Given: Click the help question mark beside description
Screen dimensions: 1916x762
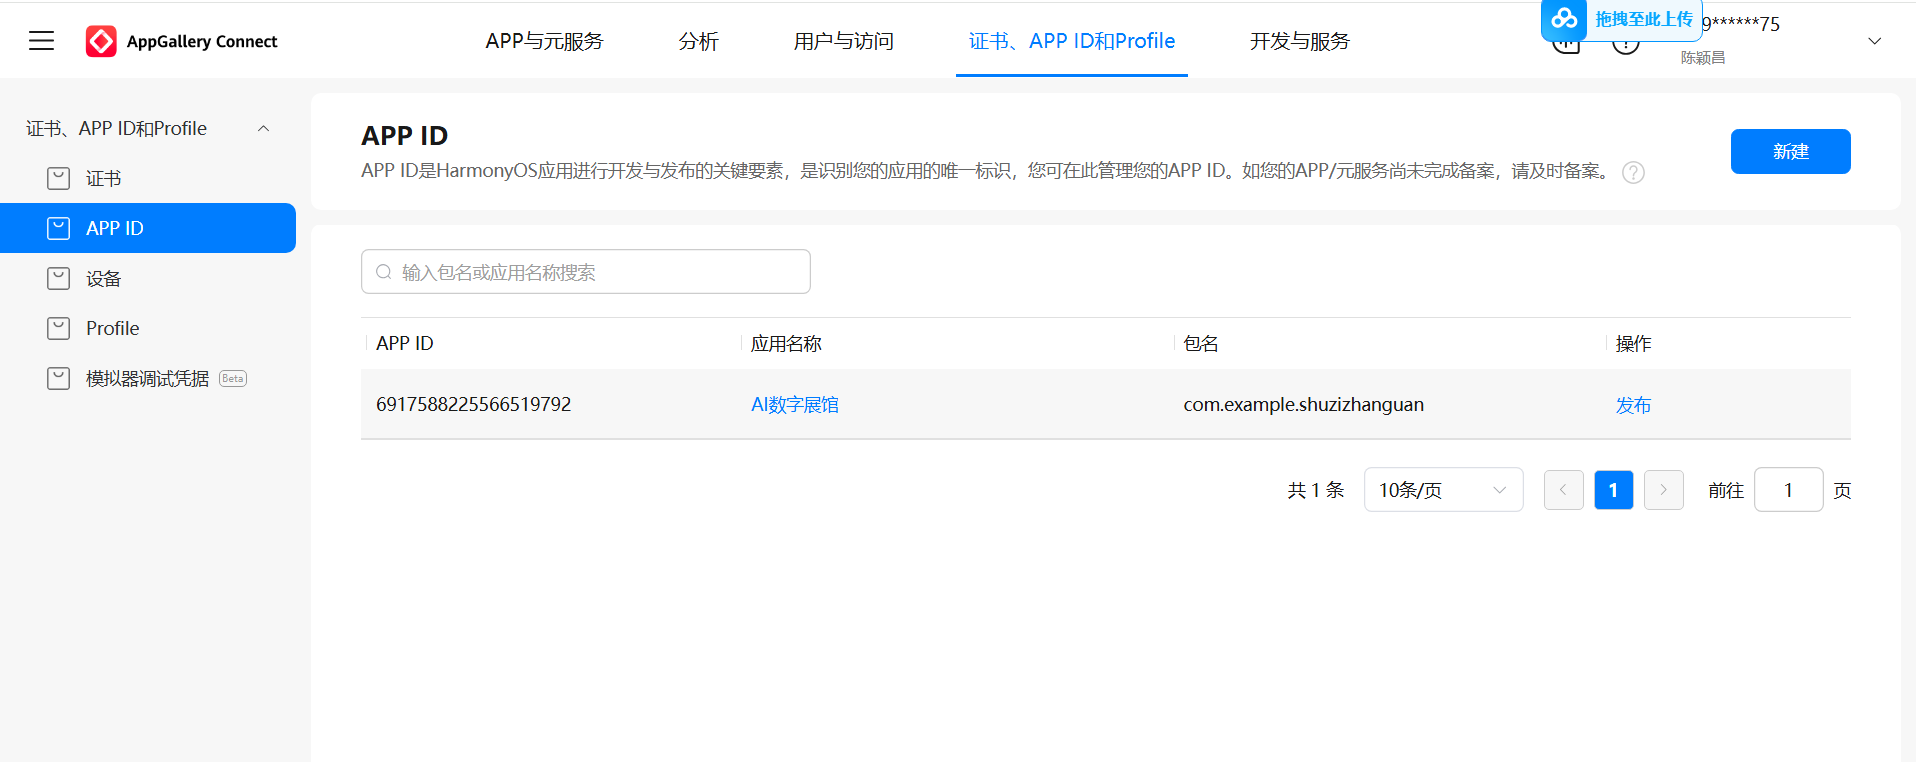Looking at the screenshot, I should [x=1633, y=172].
